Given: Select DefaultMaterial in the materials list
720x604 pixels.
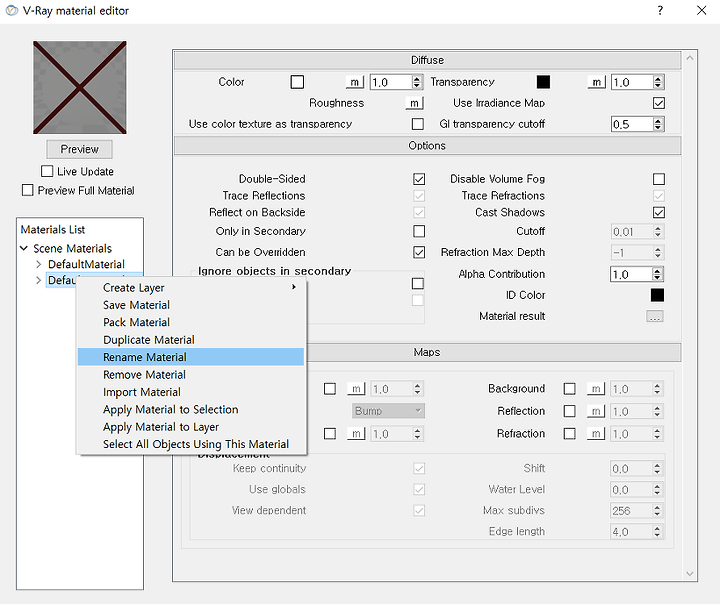Looking at the screenshot, I should 86,265.
